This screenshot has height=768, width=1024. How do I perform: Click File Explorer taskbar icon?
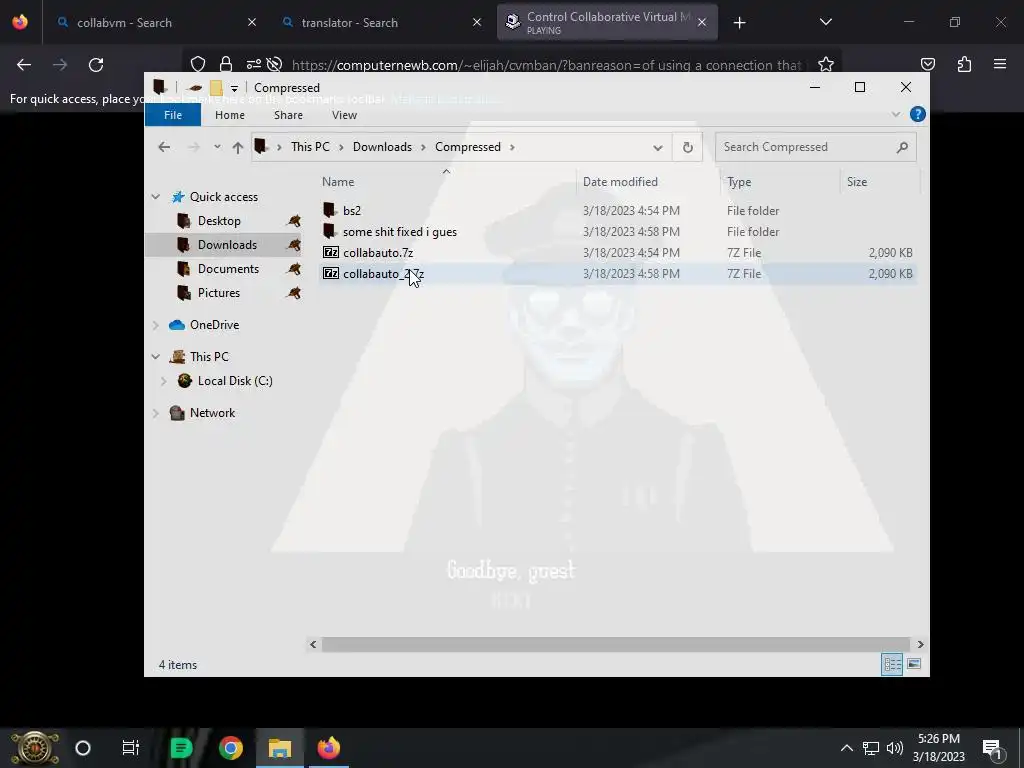(x=280, y=748)
